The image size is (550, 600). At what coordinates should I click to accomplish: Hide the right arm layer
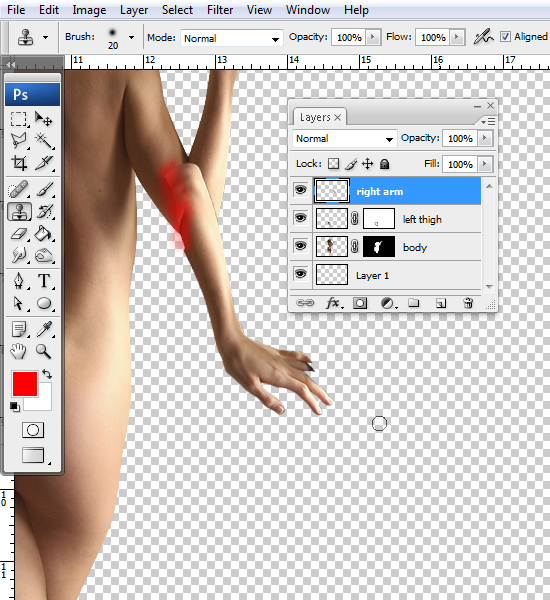pyautogui.click(x=301, y=190)
